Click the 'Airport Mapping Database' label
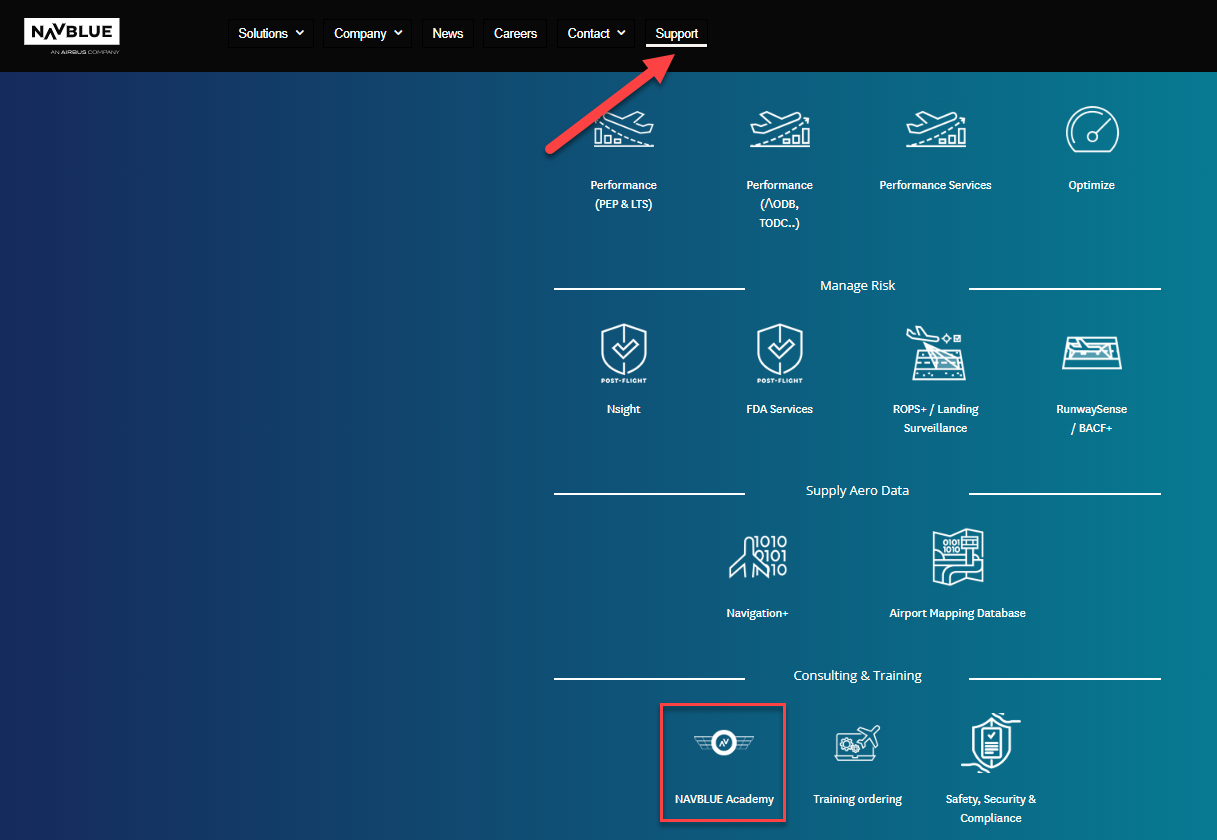The width and height of the screenshot is (1217, 840). tap(957, 613)
